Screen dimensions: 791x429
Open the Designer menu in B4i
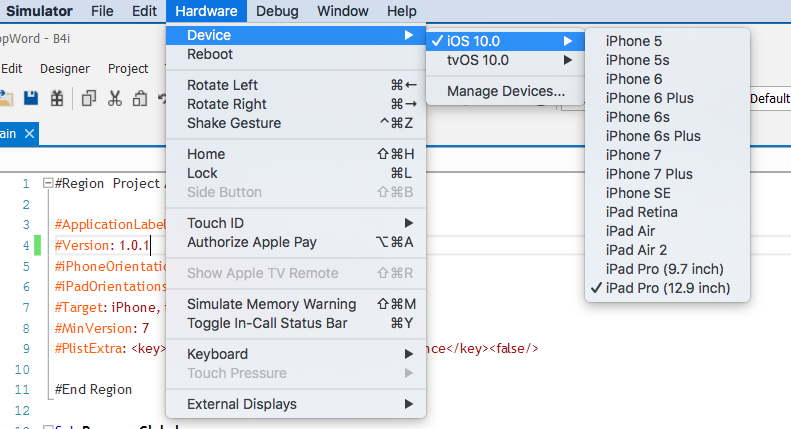[65, 69]
